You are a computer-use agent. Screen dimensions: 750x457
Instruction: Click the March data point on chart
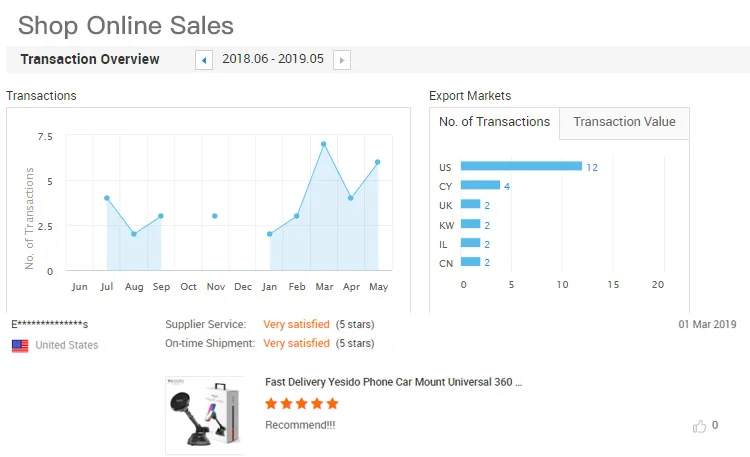(324, 144)
